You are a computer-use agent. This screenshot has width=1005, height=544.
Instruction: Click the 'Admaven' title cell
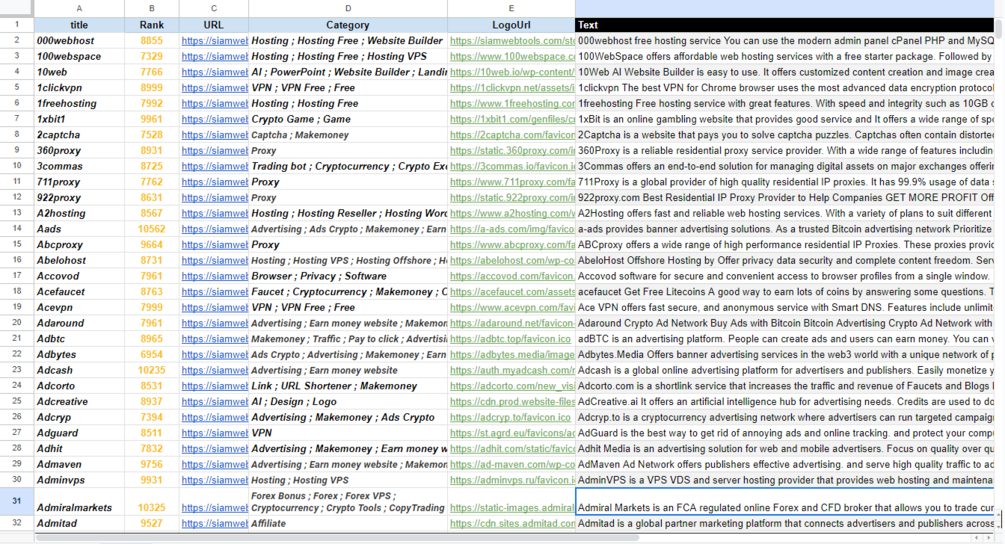coord(79,465)
